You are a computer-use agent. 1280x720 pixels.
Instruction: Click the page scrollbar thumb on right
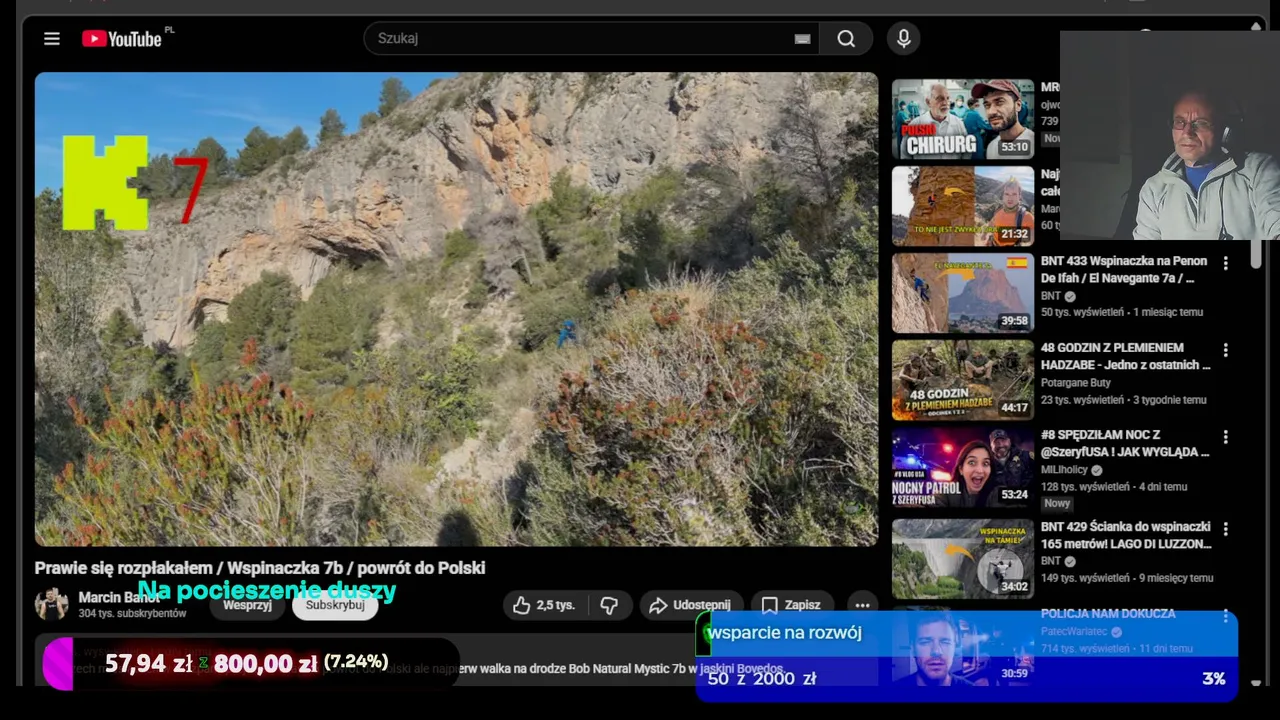pos(1256,254)
